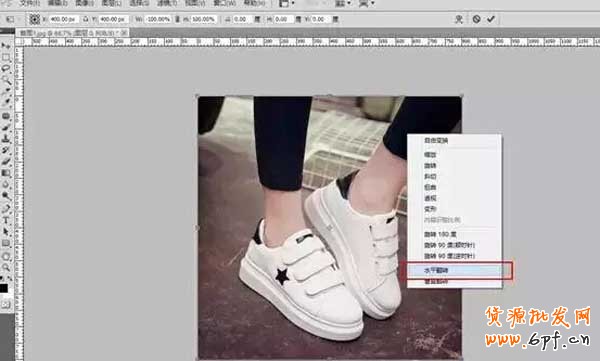Select the Rectangle shape tool
The image size is (600, 361).
(6, 243)
